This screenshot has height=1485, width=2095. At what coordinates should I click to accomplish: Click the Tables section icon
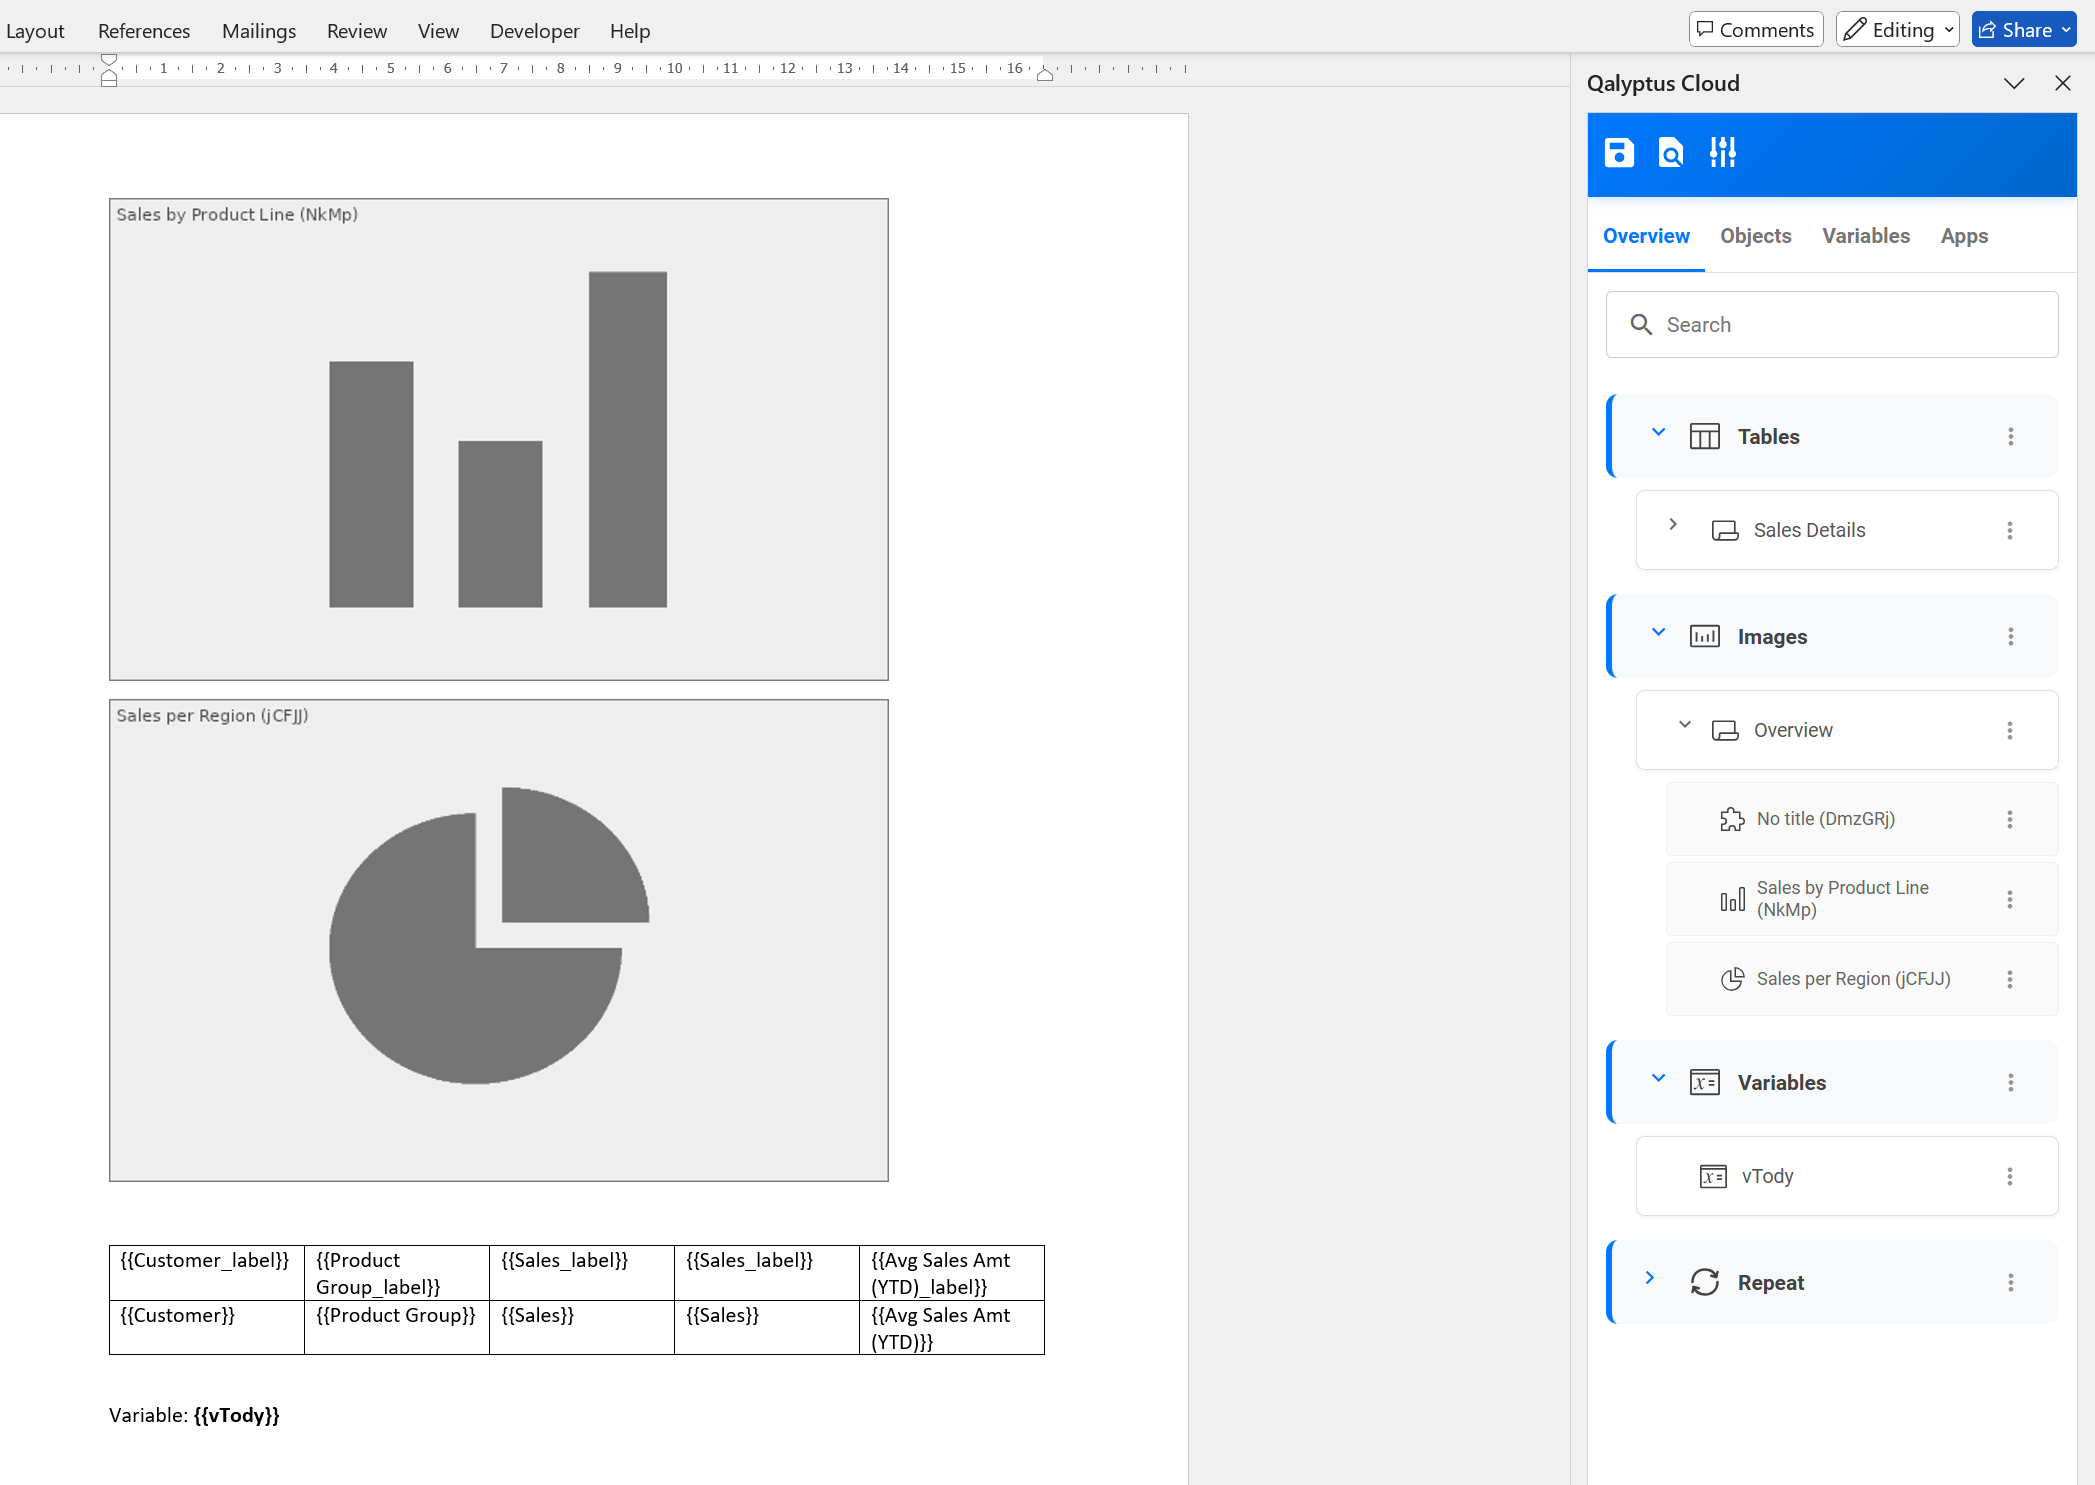(x=1705, y=436)
